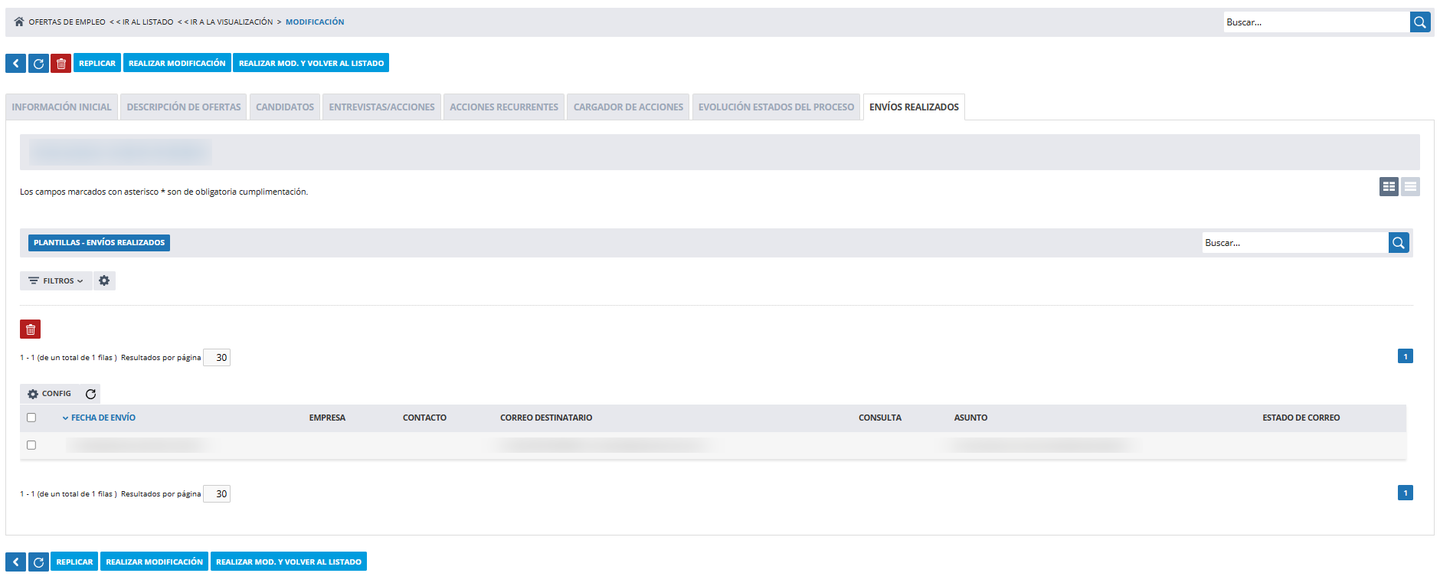Click top REALIZAR MOD. Y VOLVER AL LISTADO
Viewport: 1440px width, 577px height.
[310, 63]
